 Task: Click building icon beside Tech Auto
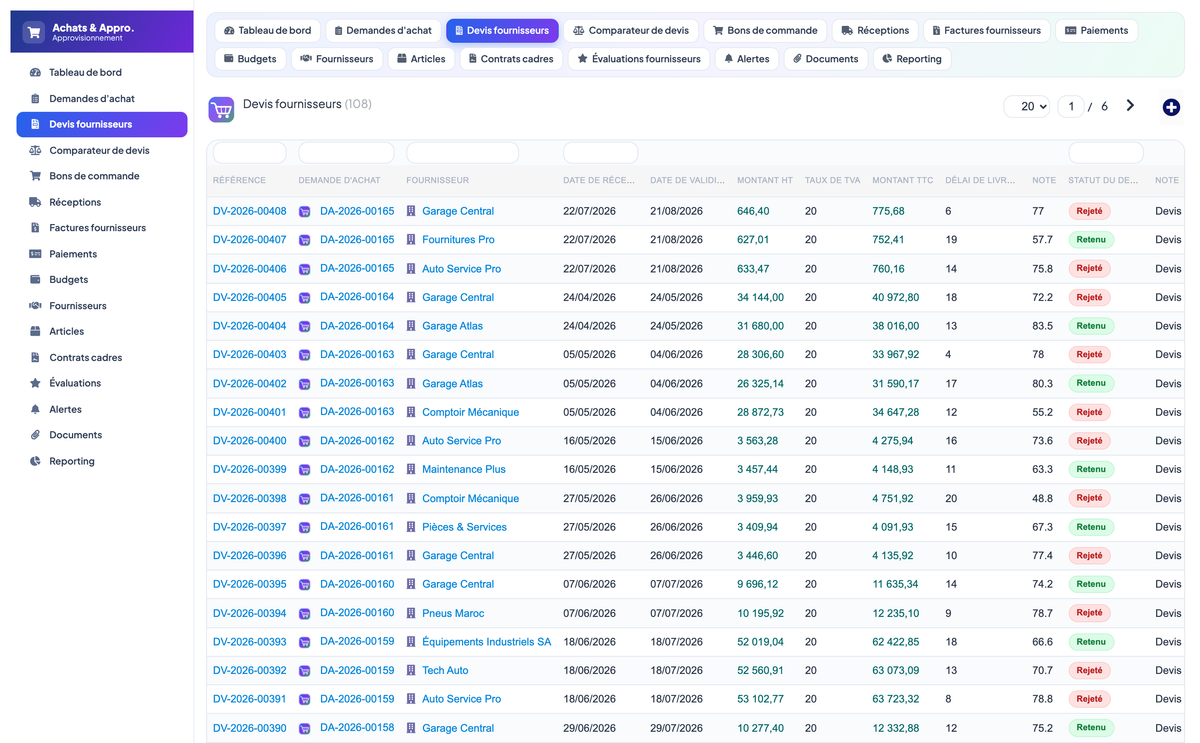tap(411, 671)
